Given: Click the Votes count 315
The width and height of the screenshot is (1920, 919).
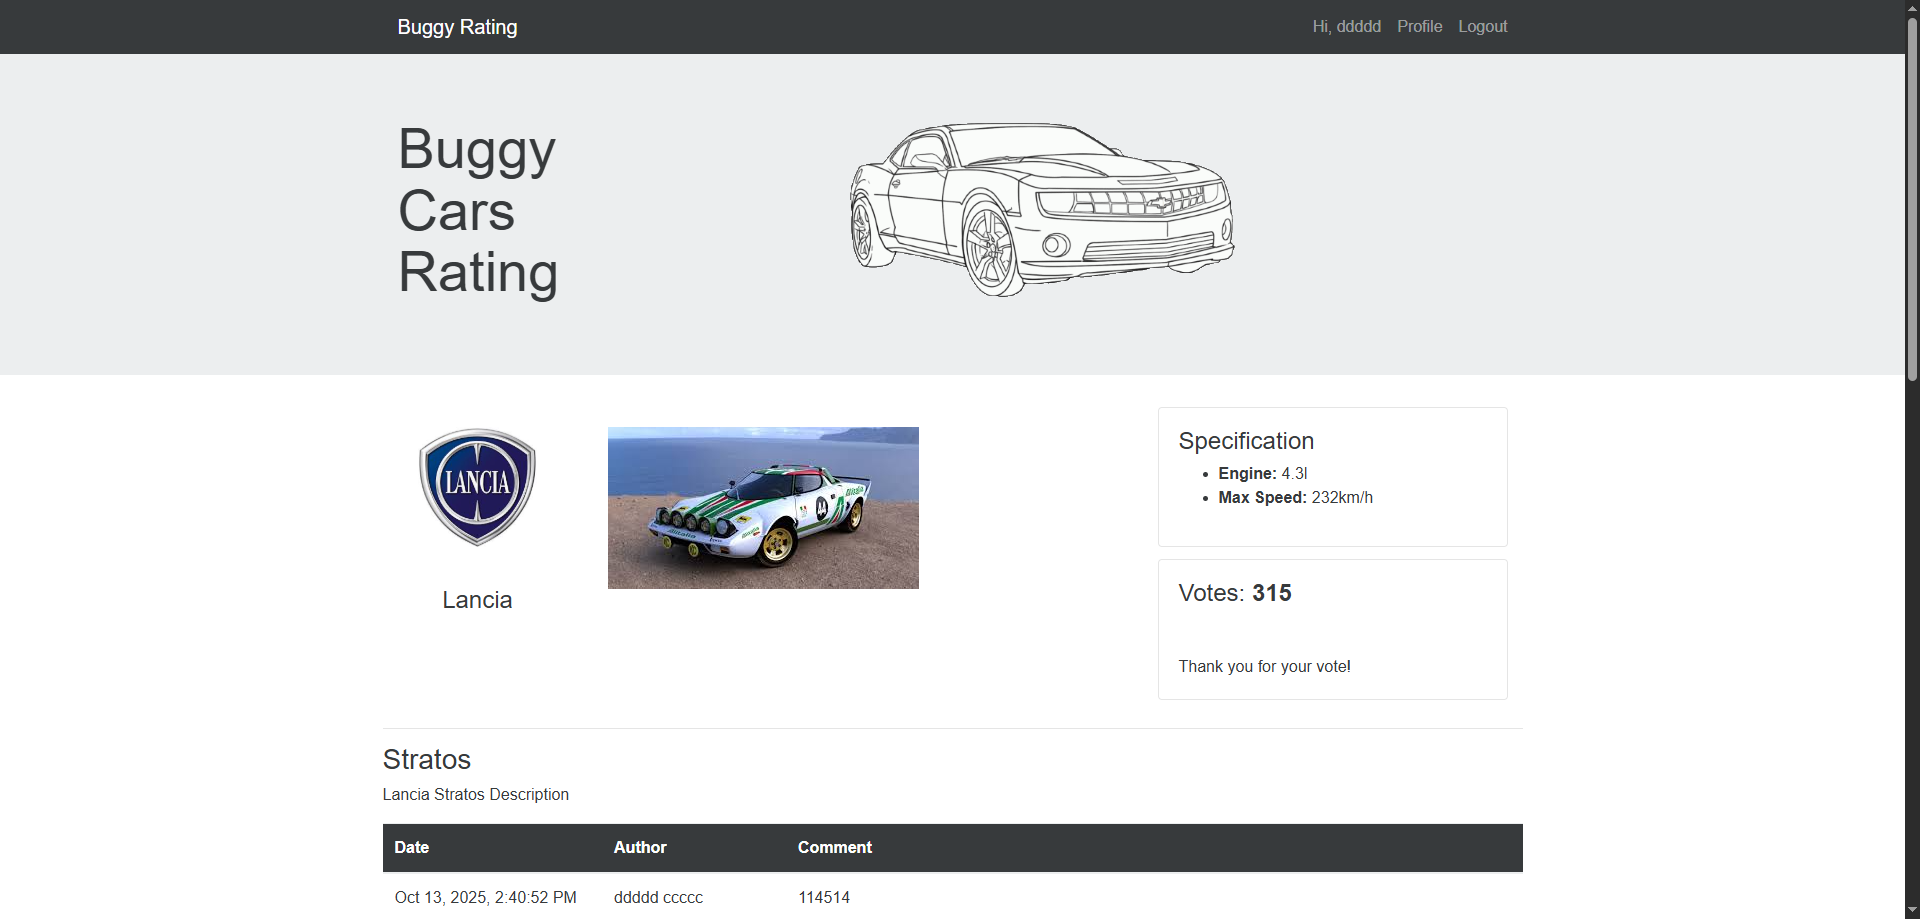Looking at the screenshot, I should point(1271,593).
